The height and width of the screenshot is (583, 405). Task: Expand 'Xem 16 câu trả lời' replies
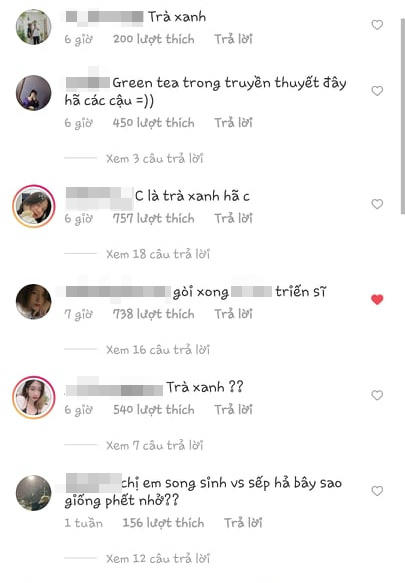click(158, 350)
